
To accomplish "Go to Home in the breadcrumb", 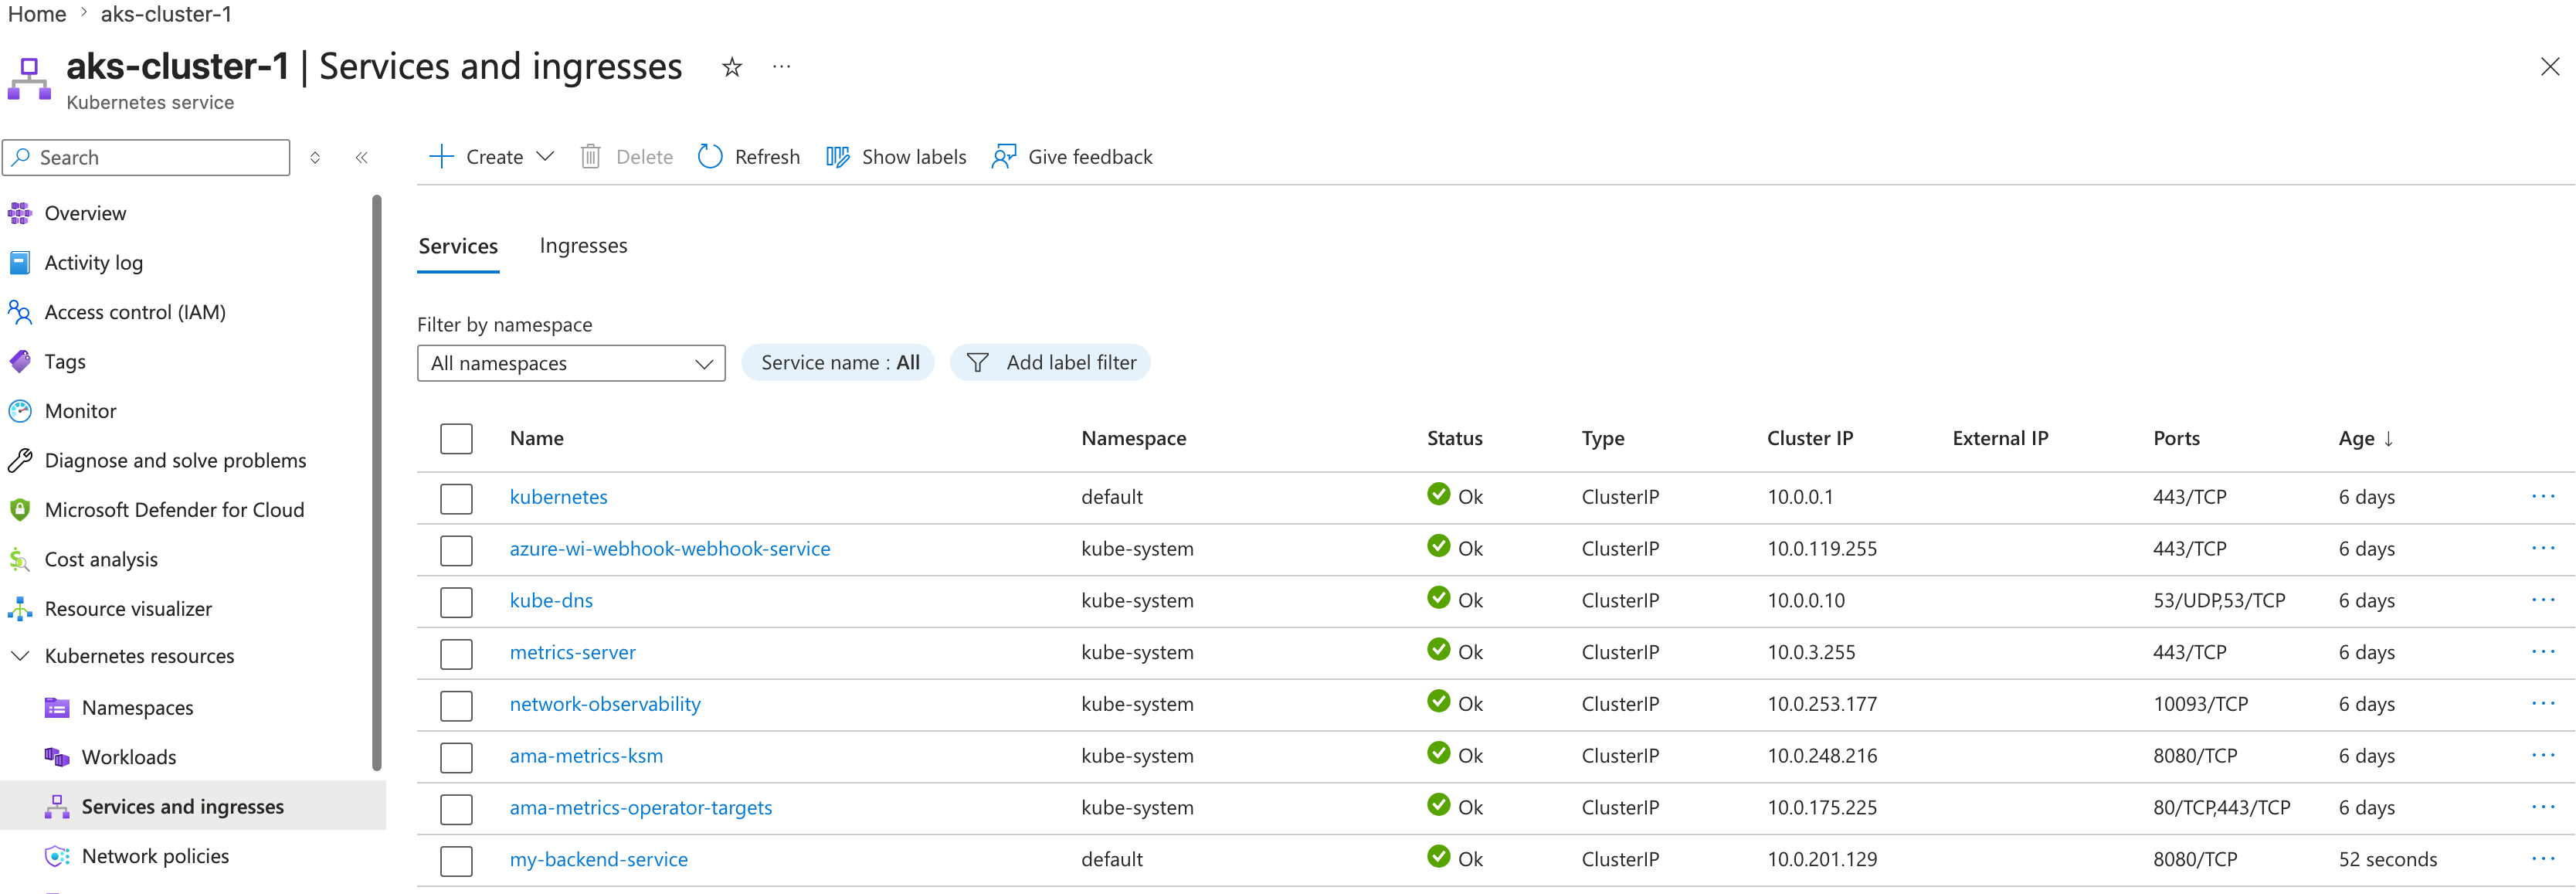I will click(37, 14).
